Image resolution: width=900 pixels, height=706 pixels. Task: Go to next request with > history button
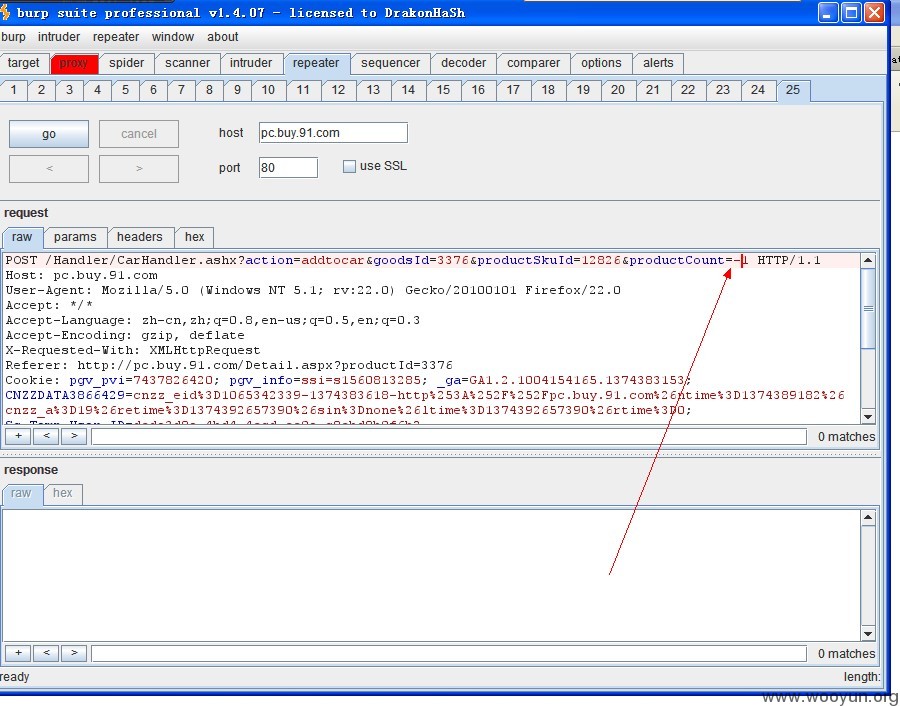coord(139,169)
